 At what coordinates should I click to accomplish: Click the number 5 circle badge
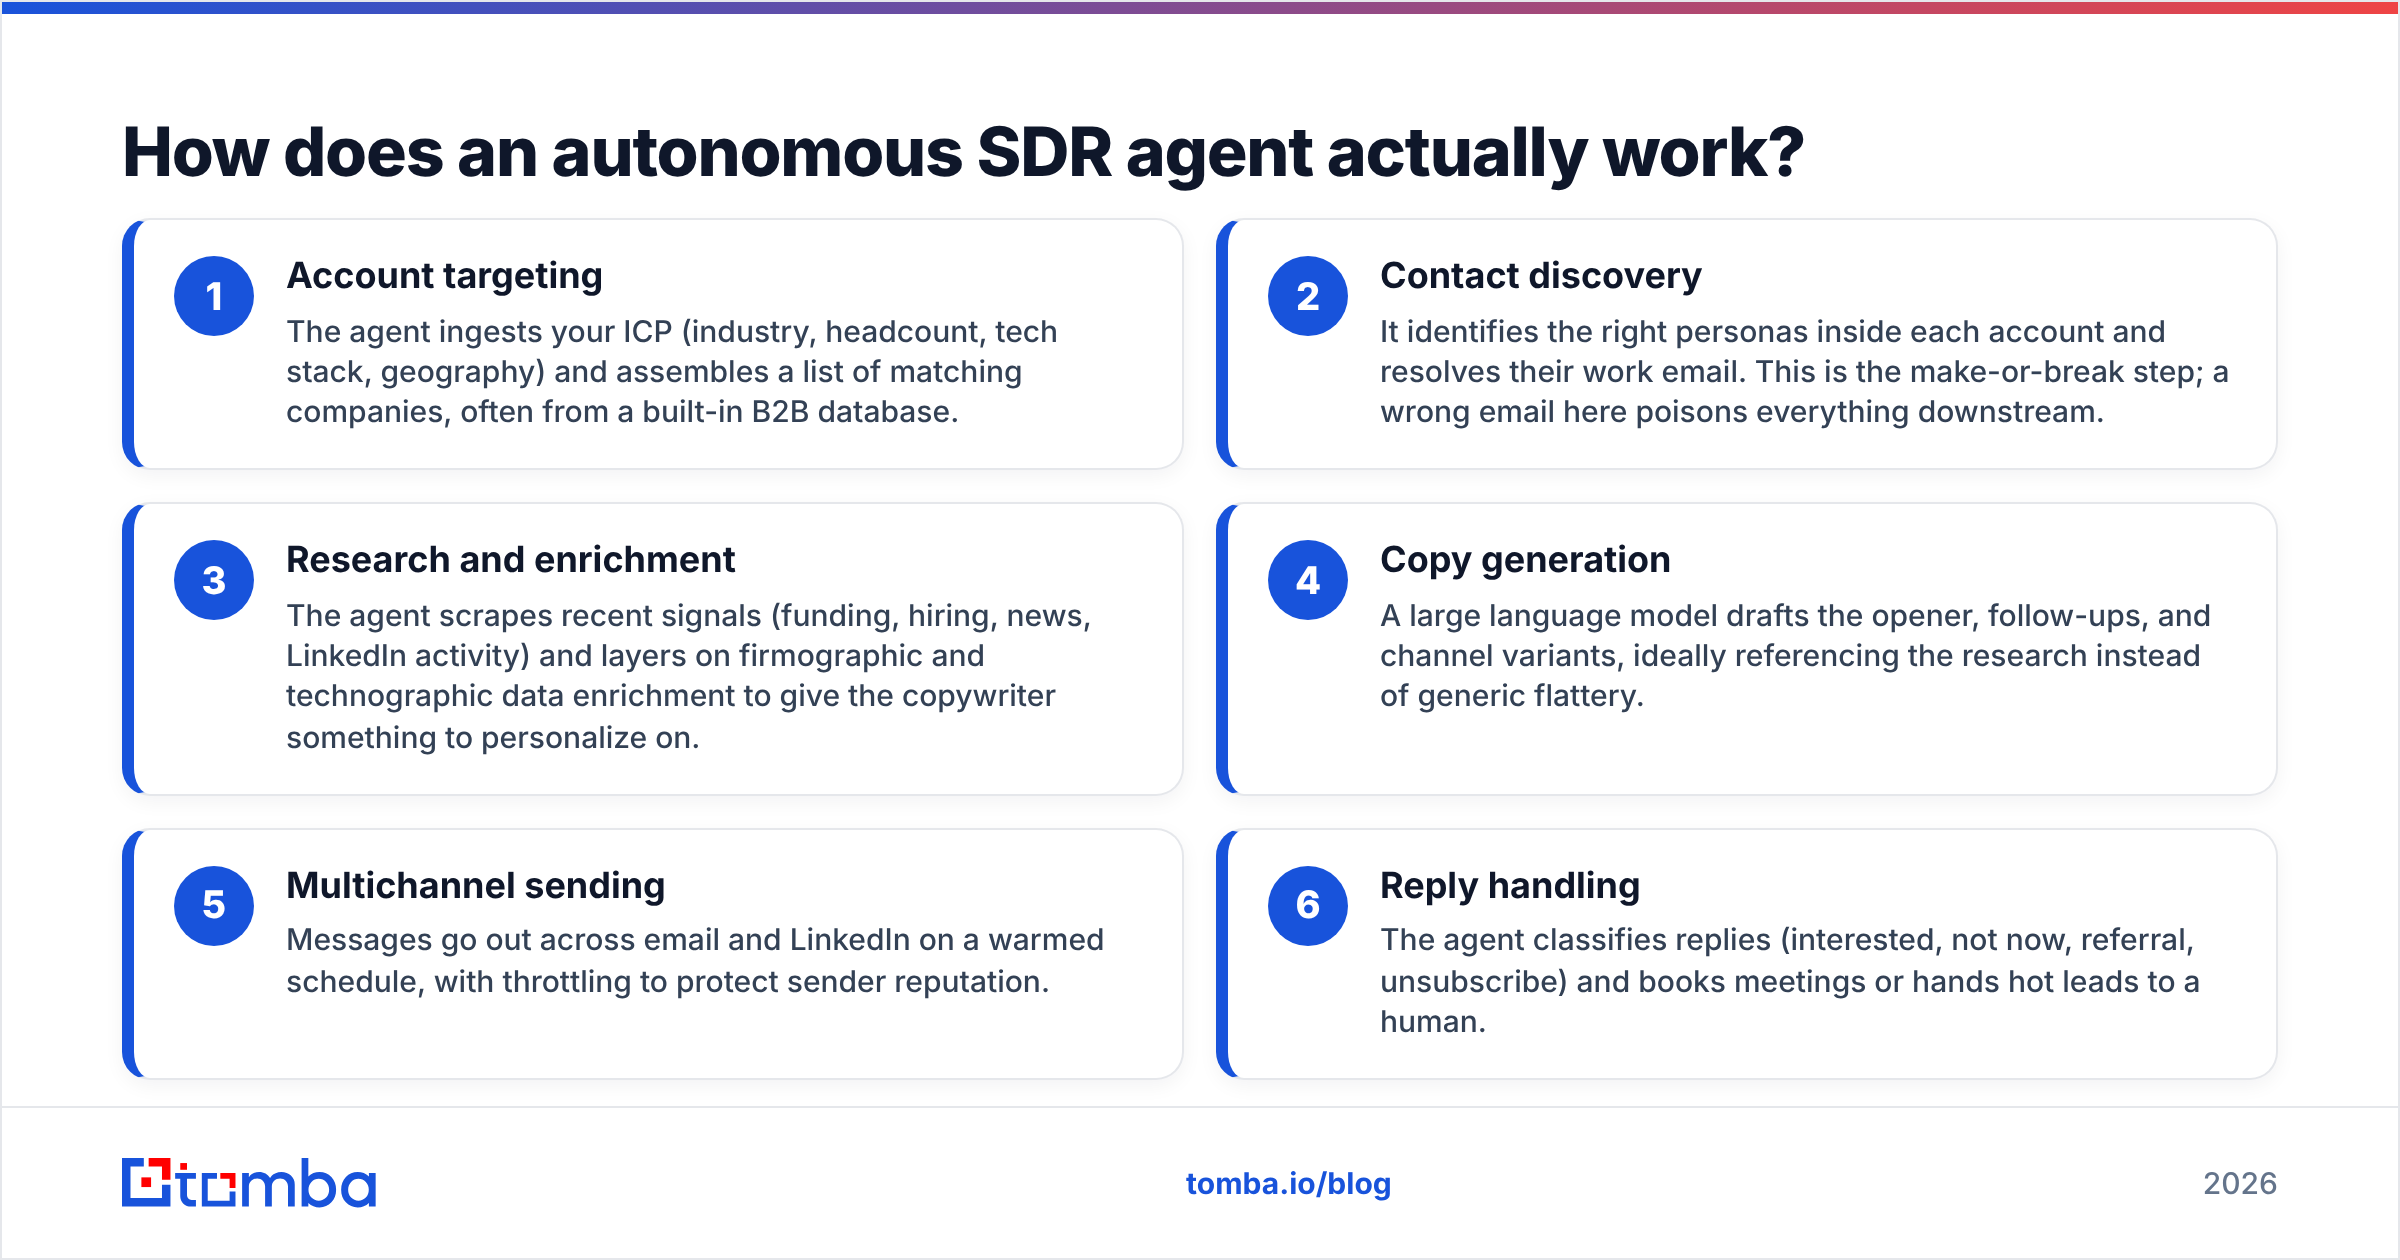pyautogui.click(x=214, y=906)
